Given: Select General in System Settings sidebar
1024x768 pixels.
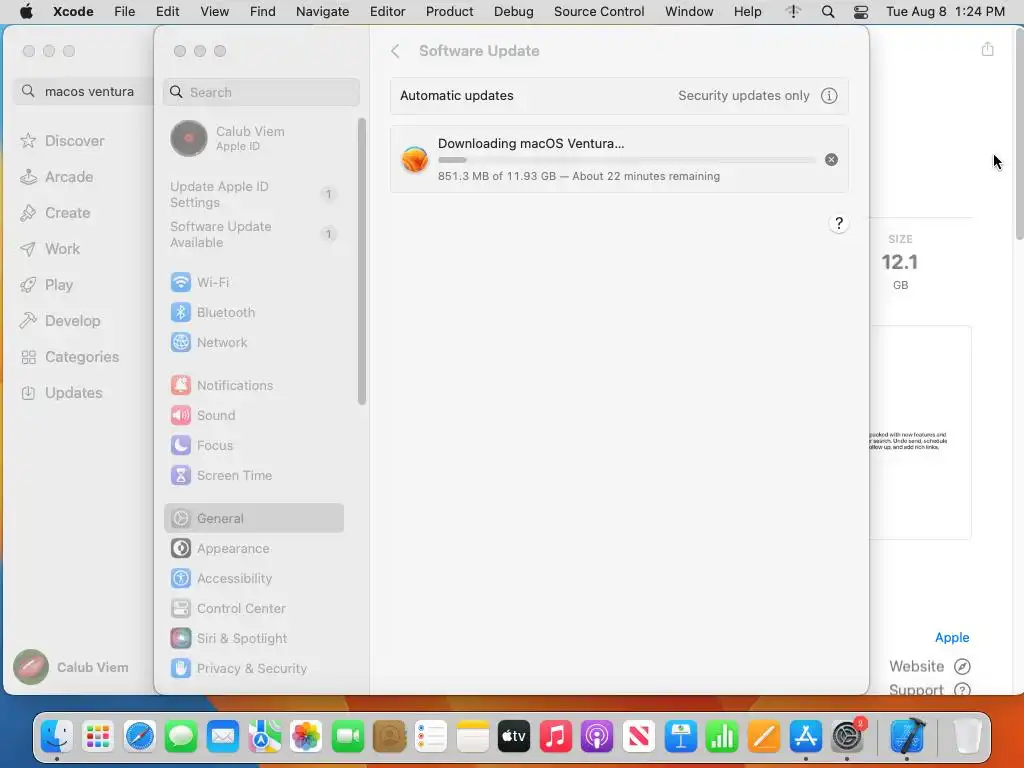Looking at the screenshot, I should (x=253, y=518).
